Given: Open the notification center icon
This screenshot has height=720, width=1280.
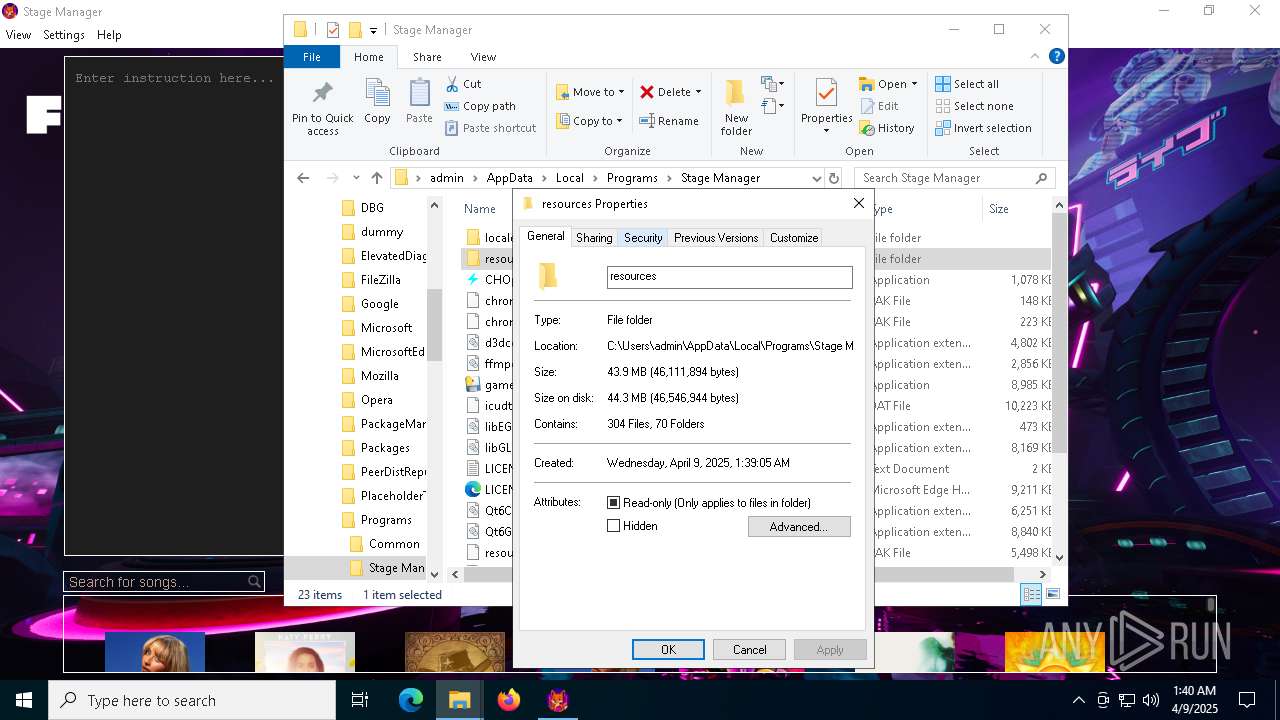Looking at the screenshot, I should tap(1247, 700).
